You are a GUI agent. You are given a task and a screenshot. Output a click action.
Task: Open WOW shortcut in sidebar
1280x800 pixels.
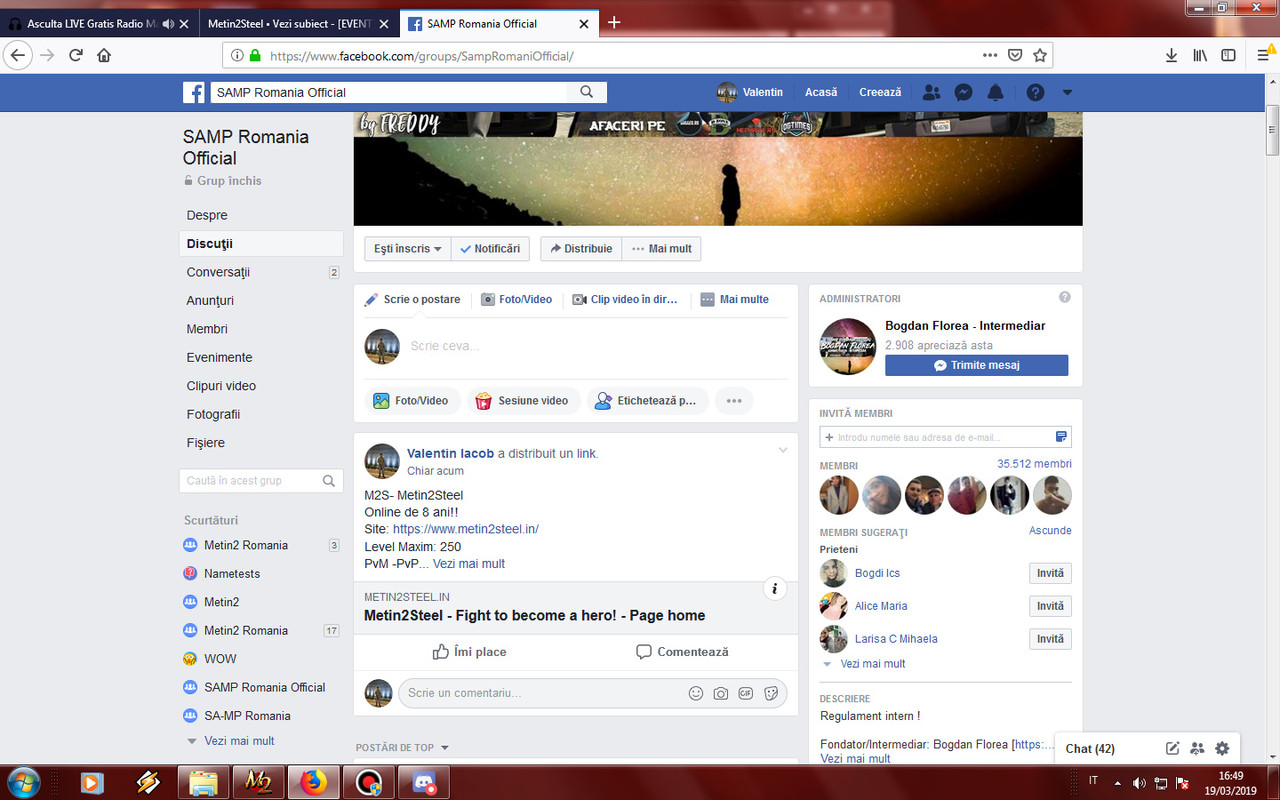click(220, 659)
